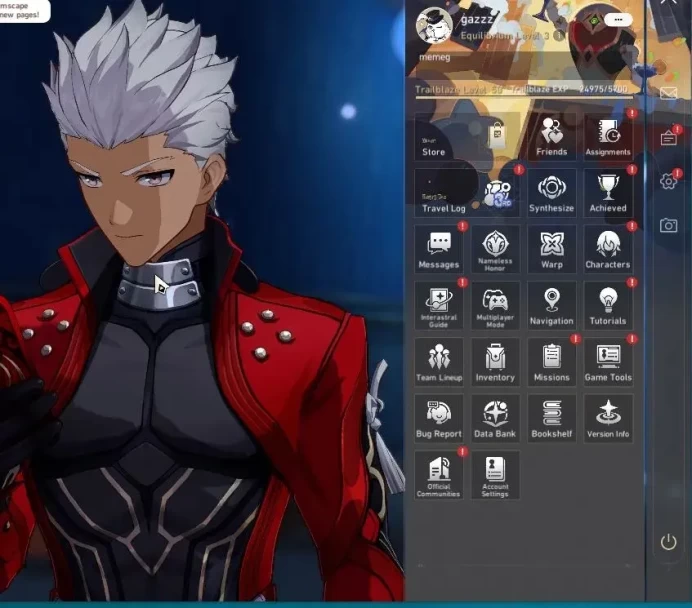The width and height of the screenshot is (692, 608).
Task: Open the Missions list
Action: tap(552, 362)
